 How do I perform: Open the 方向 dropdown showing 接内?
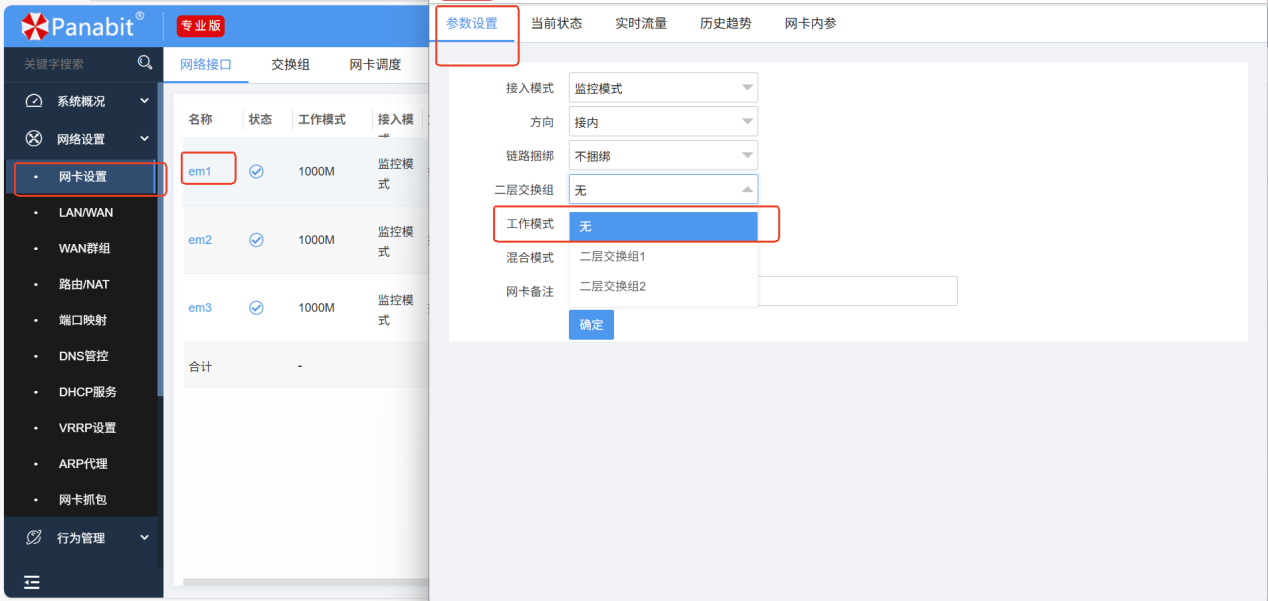(x=663, y=122)
